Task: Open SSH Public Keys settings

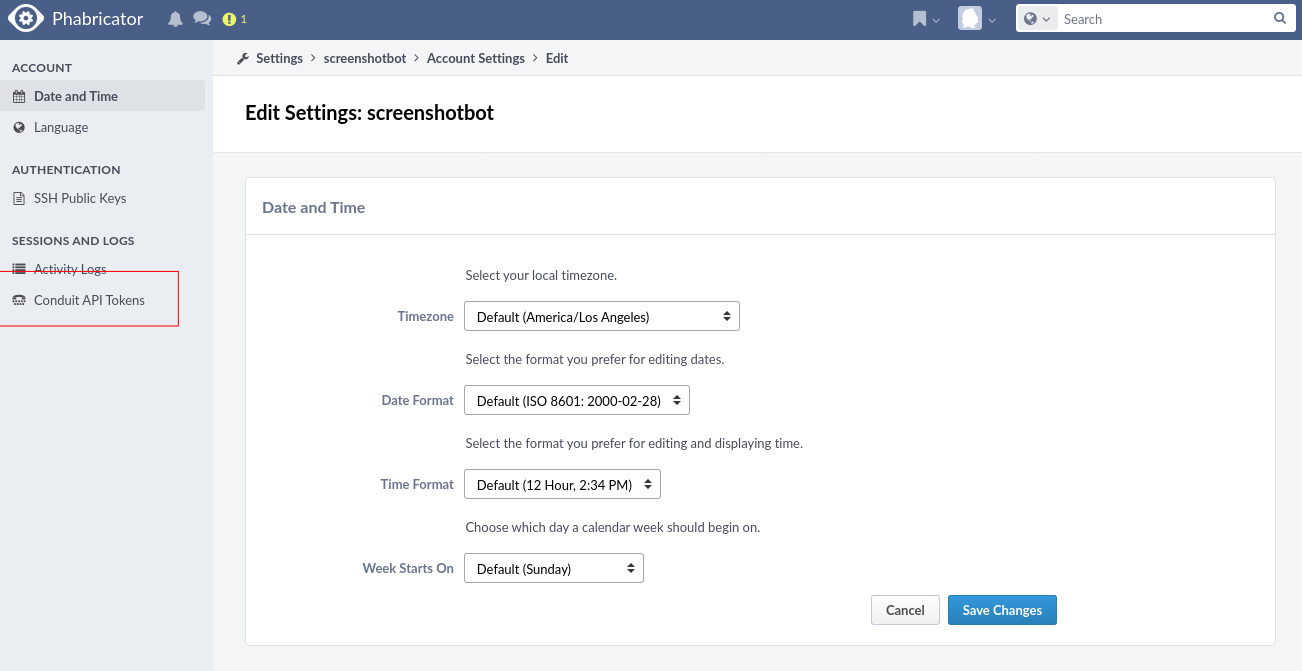Action: 80,199
